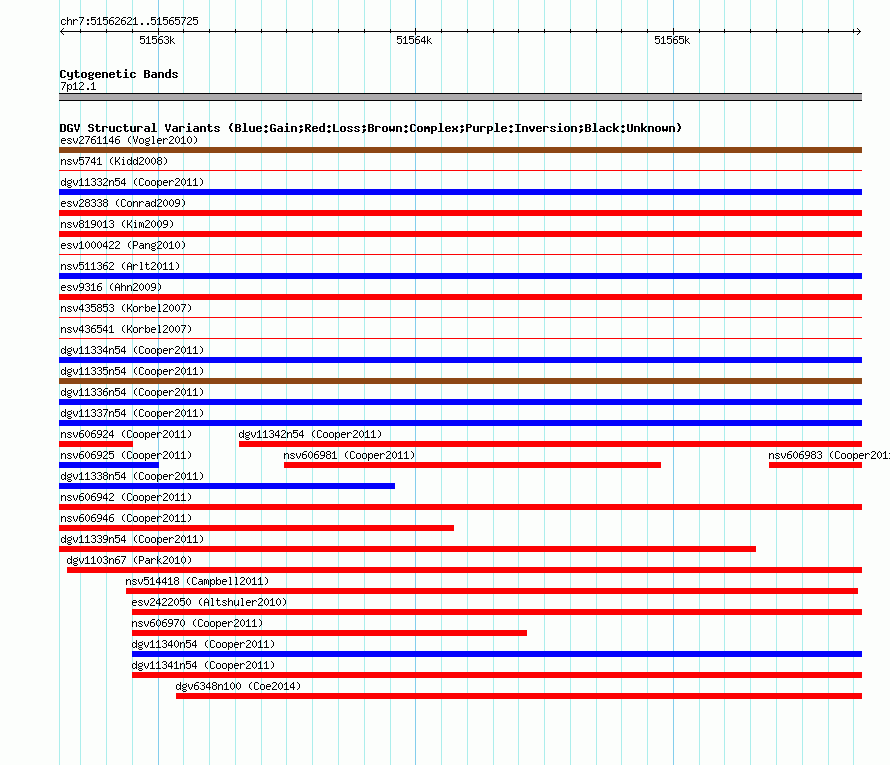Viewport: 890px width, 765px height.
Task: Click the red esv28338 loss bar
Action: pyautogui.click(x=460, y=213)
